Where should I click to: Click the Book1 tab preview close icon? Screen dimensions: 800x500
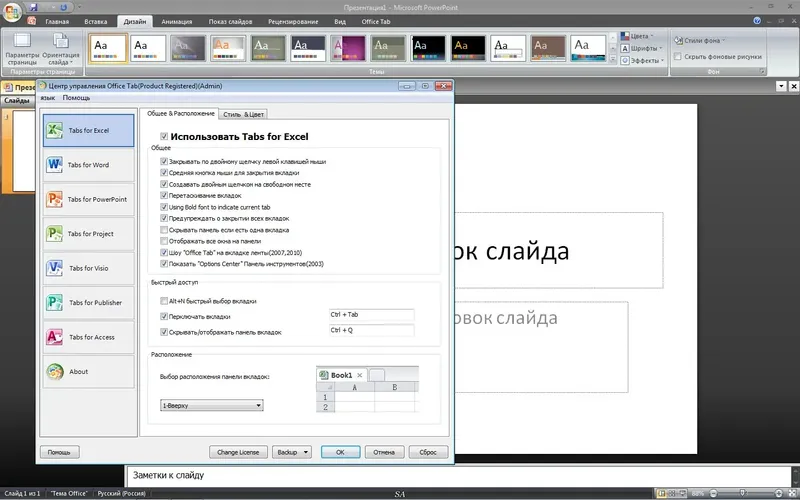pos(360,375)
